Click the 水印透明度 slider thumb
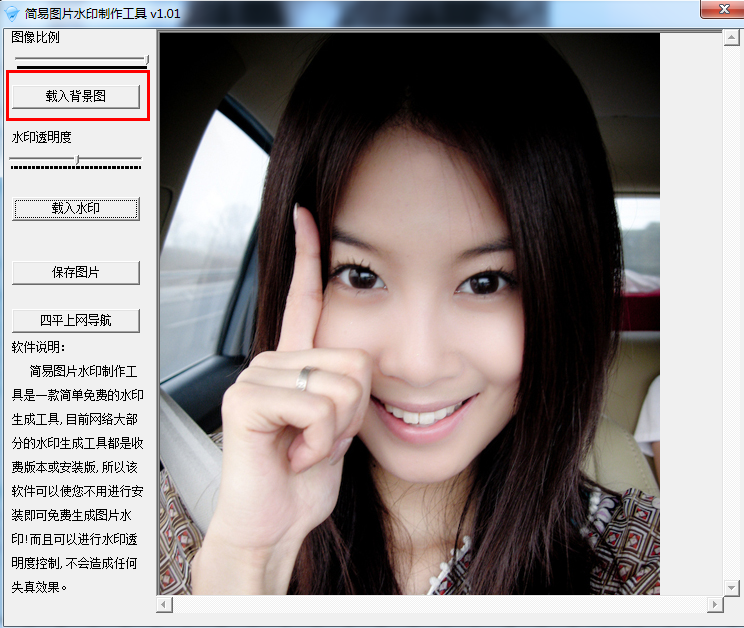 click(78, 159)
